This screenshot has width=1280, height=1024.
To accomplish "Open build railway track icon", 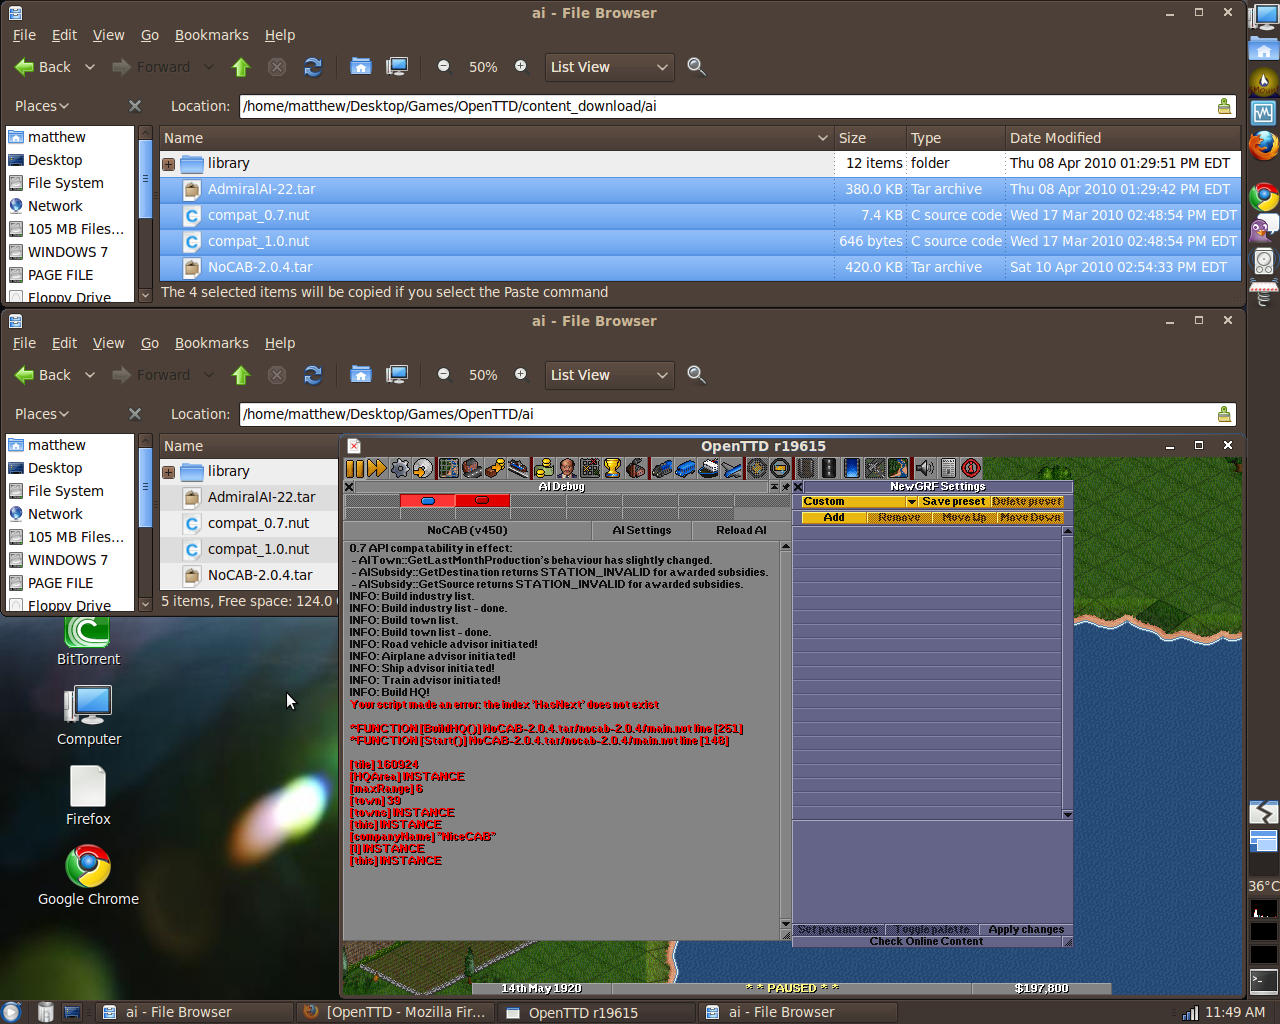I will (x=804, y=468).
